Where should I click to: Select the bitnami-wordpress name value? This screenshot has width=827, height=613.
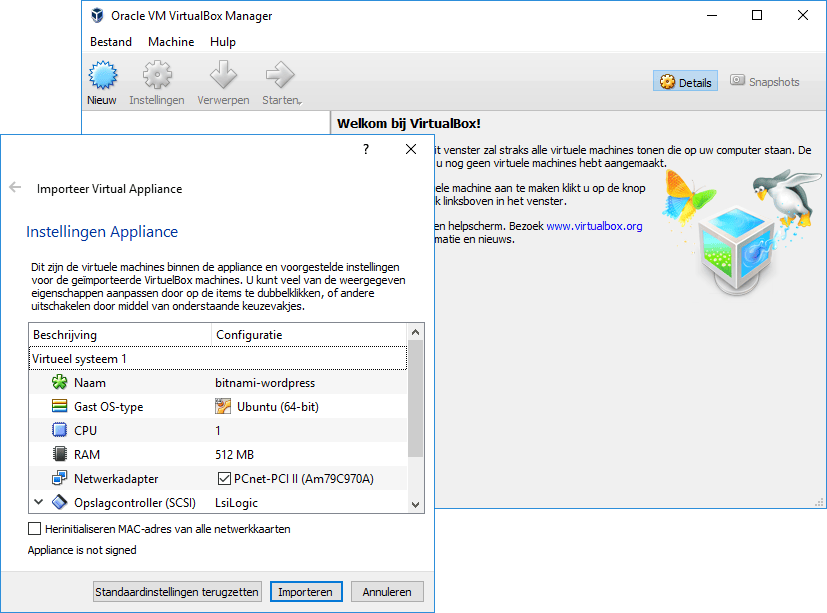(265, 382)
